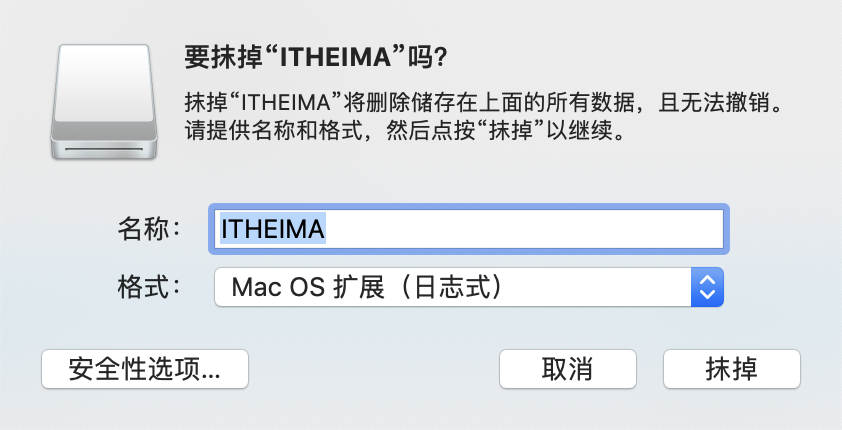Click the quoted “抹掉” in the instruction text

point(510,130)
